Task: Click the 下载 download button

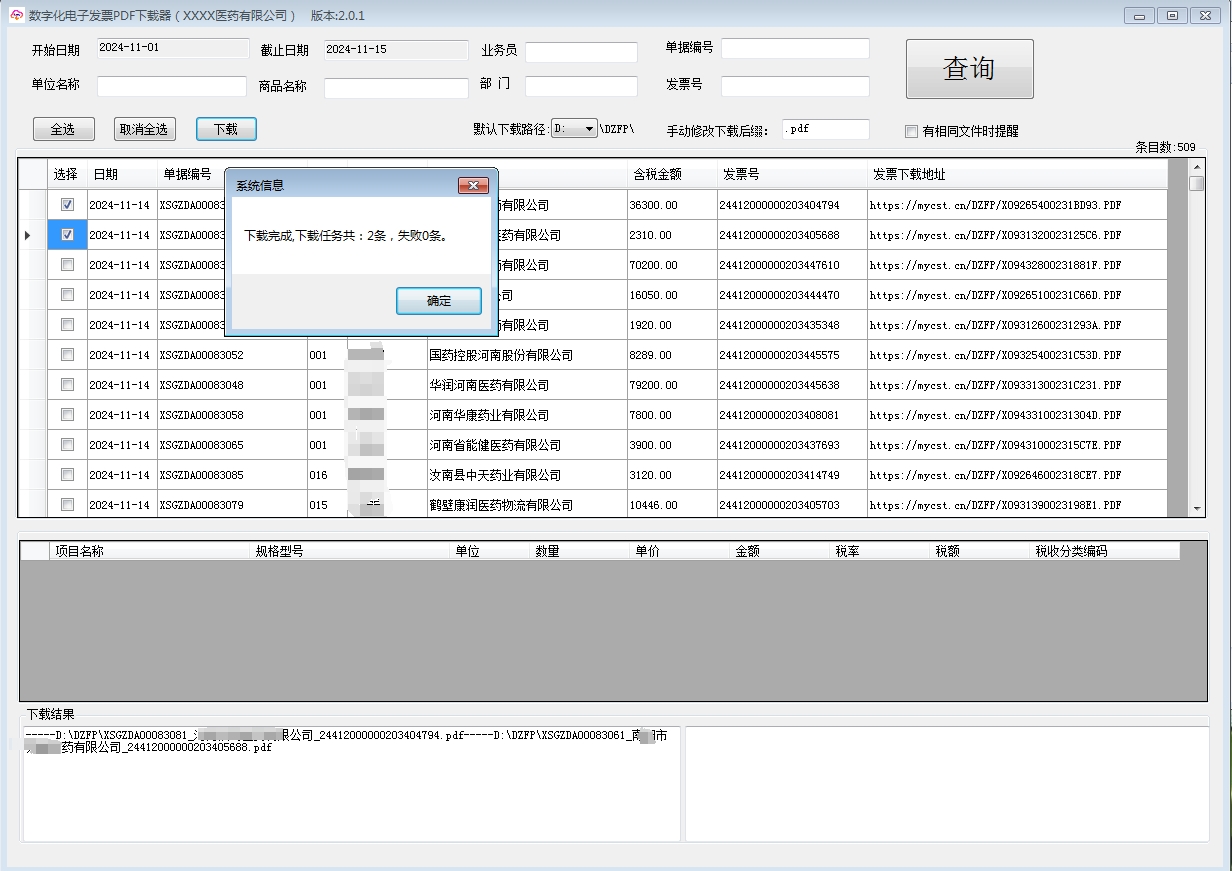Action: pyautogui.click(x=226, y=128)
